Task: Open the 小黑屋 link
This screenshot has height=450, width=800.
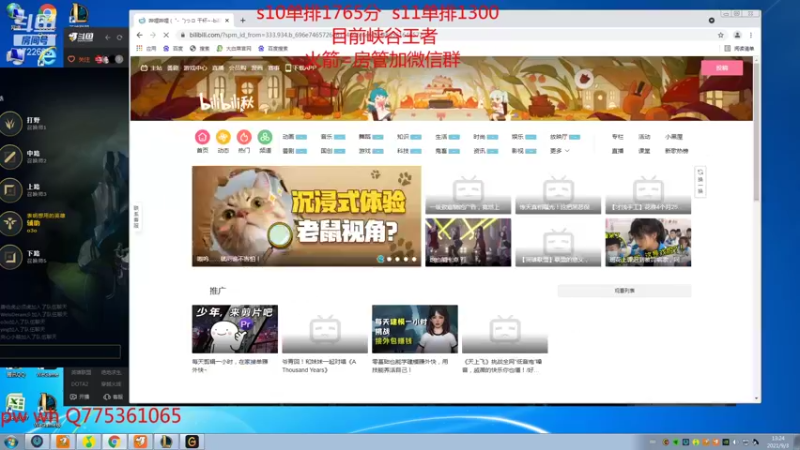Action: tap(673, 137)
